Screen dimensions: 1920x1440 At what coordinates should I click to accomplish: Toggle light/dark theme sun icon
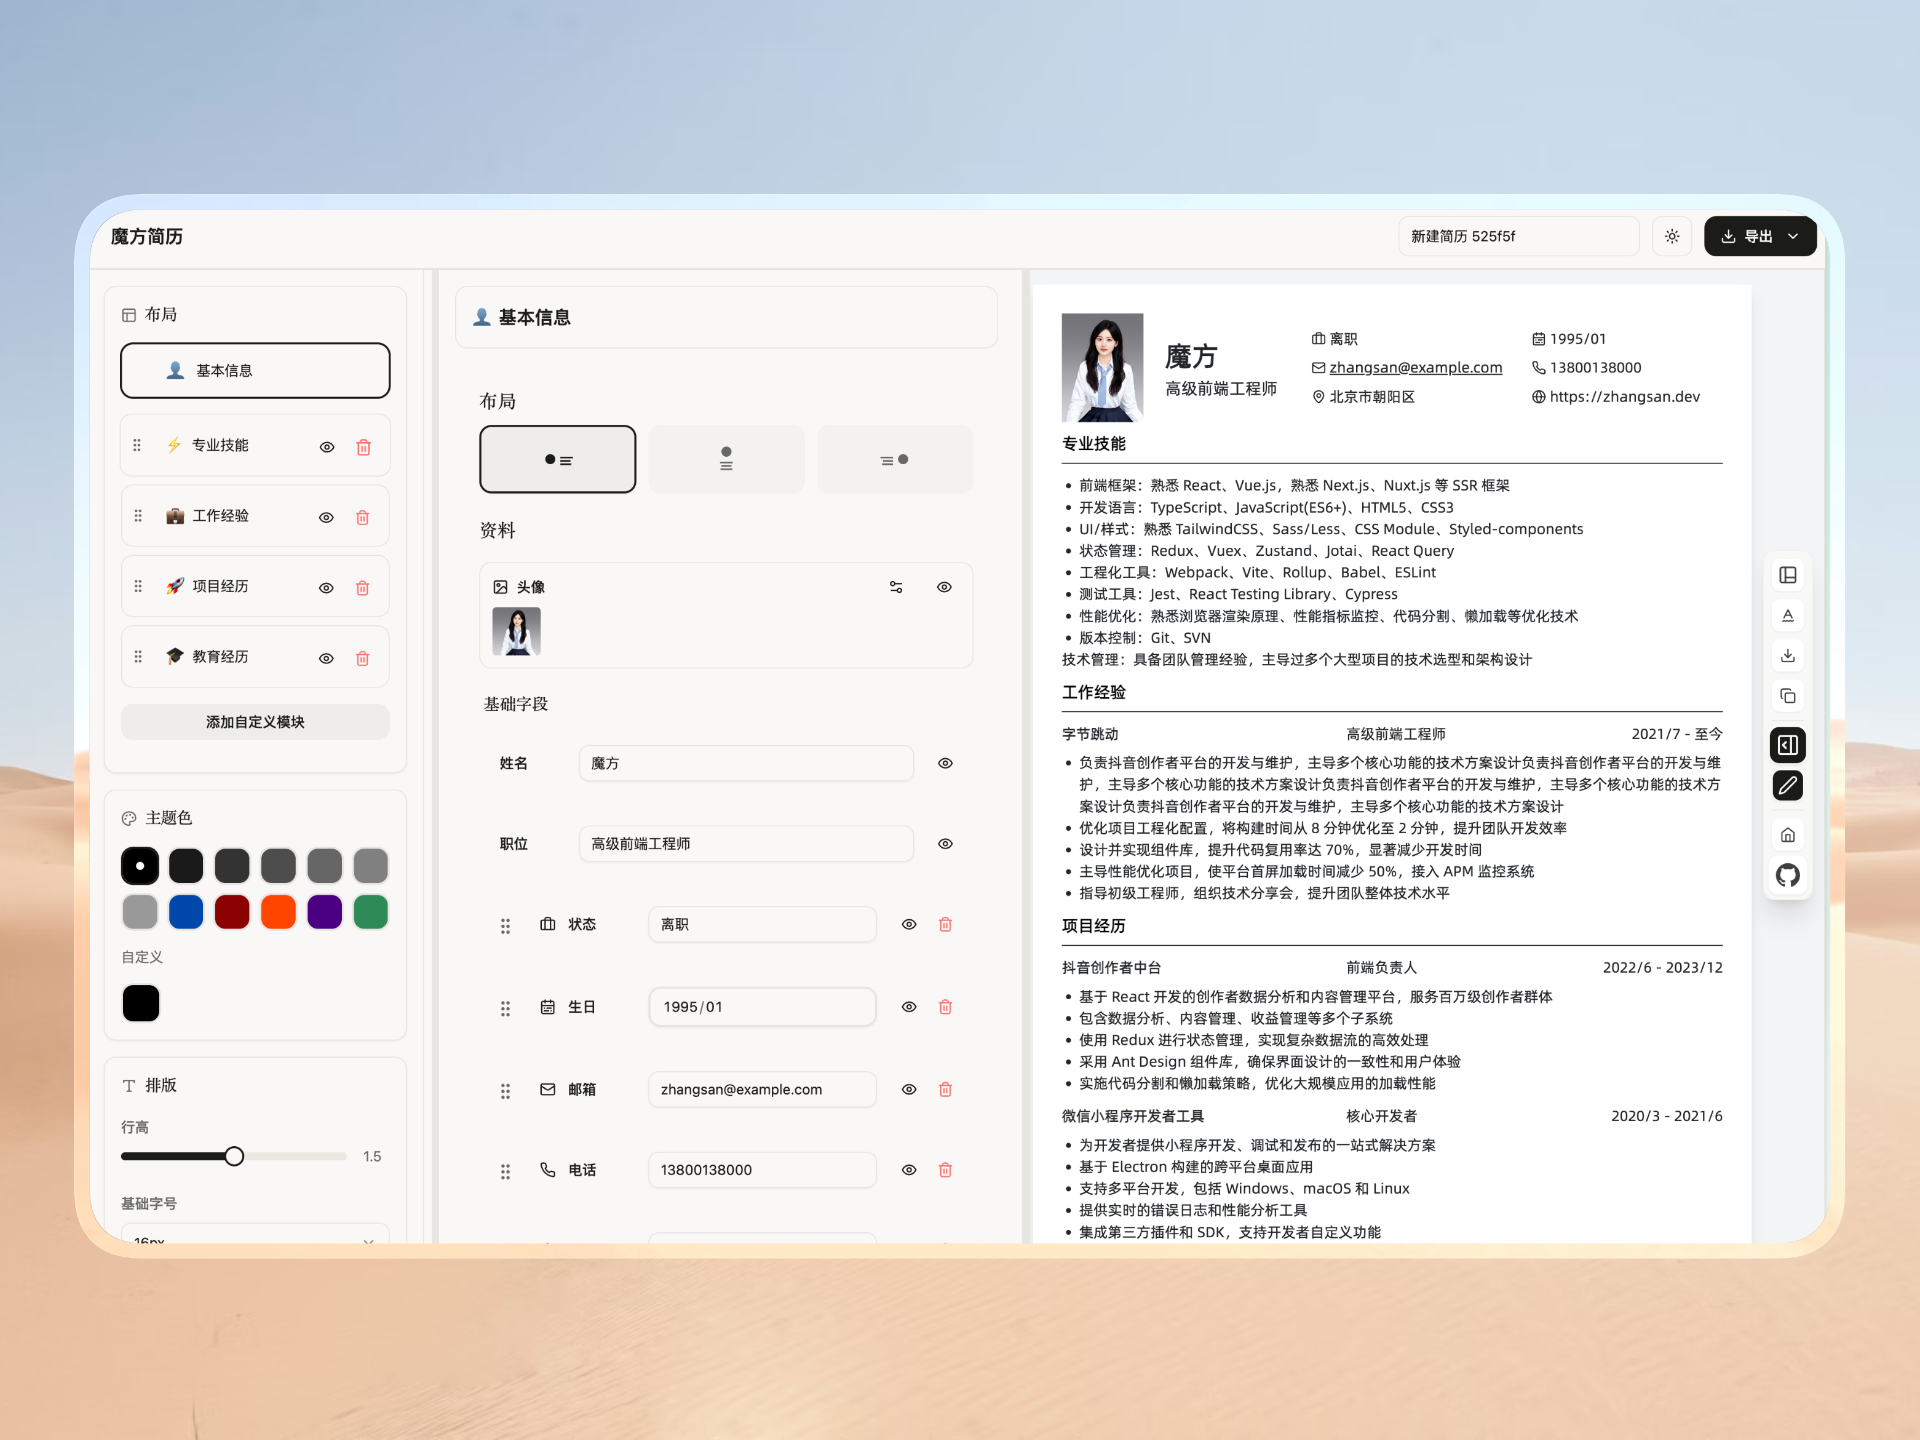(1672, 237)
